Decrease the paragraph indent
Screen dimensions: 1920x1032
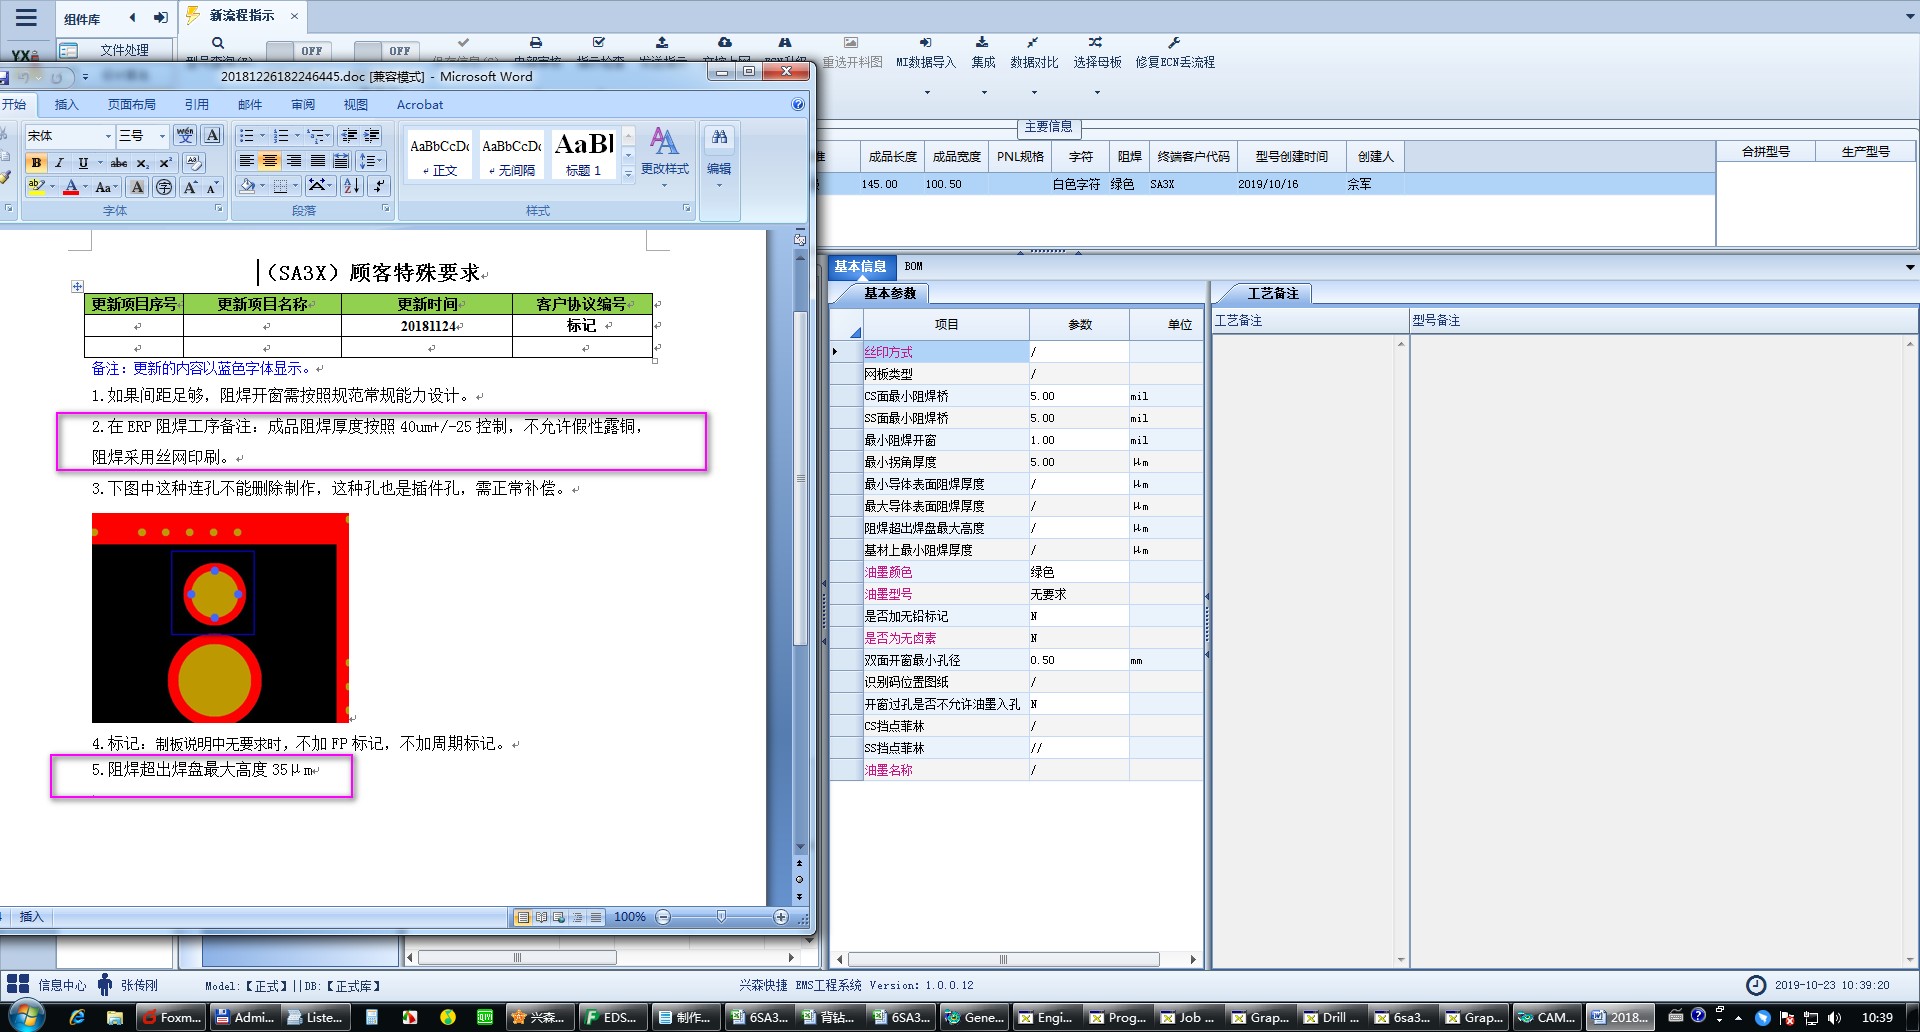(349, 136)
